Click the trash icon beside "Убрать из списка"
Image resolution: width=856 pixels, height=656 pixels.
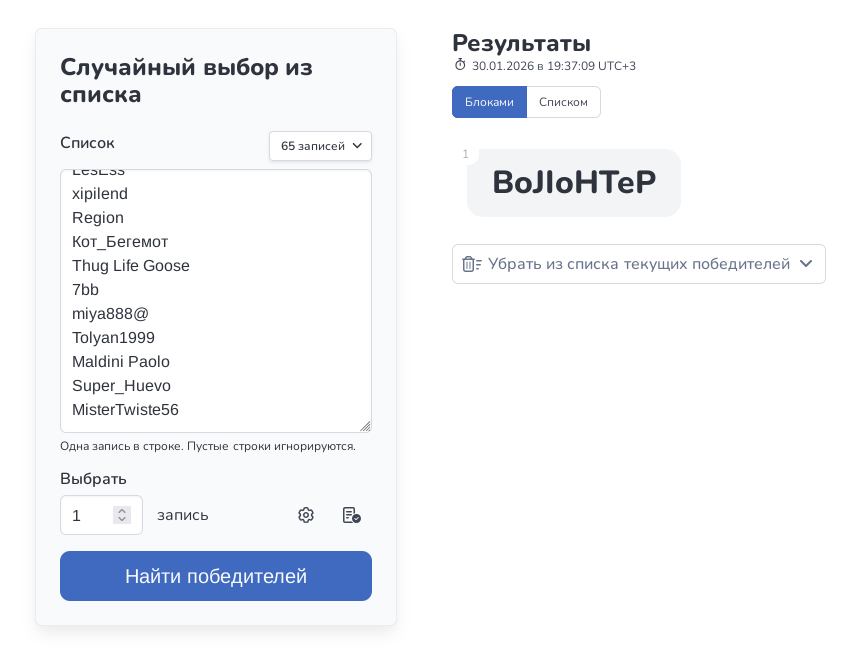pyautogui.click(x=471, y=264)
